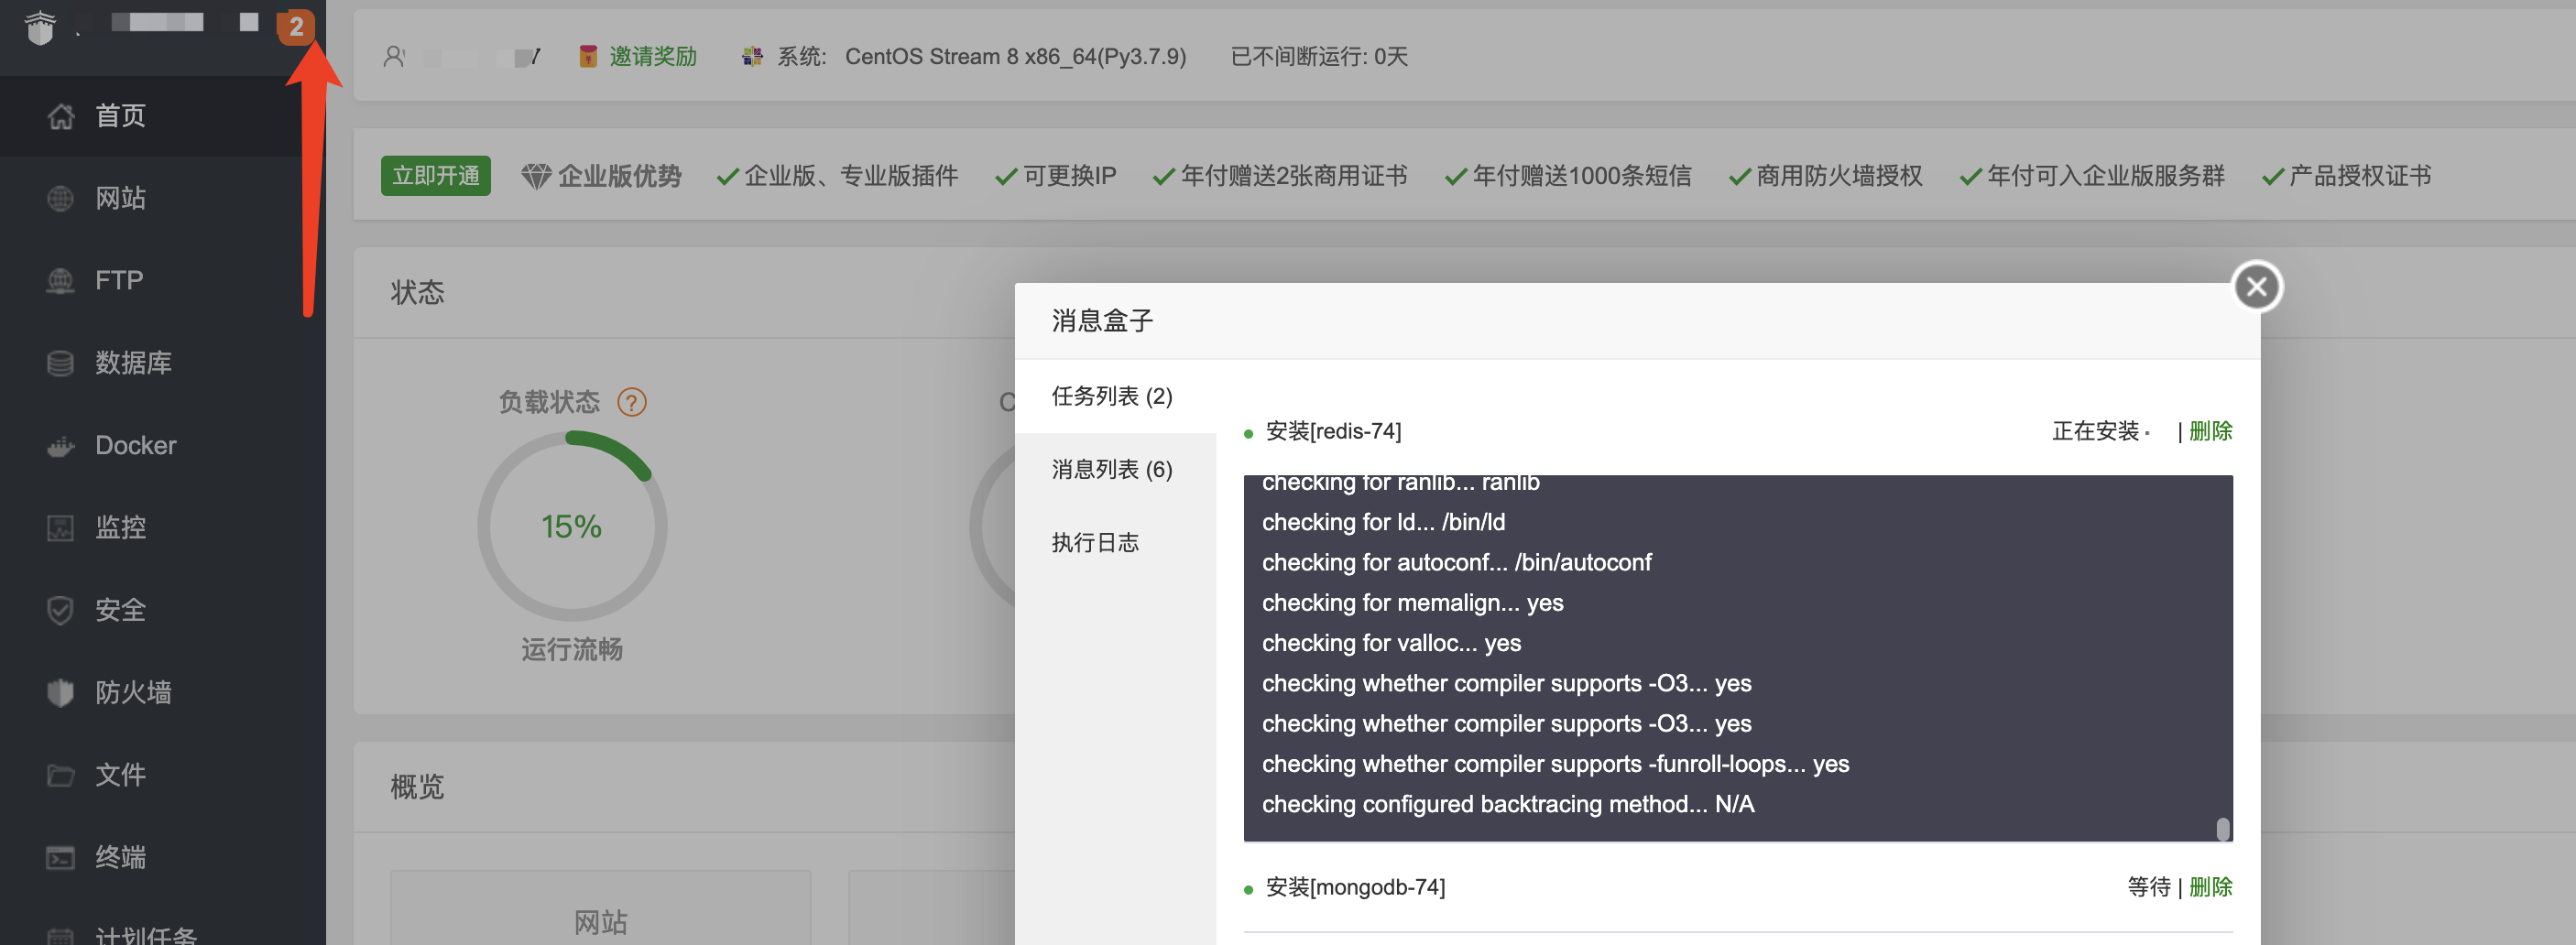Screen dimensions: 2576x945
Task: Open the 首页 home icon in sidebar
Action: tap(61, 116)
